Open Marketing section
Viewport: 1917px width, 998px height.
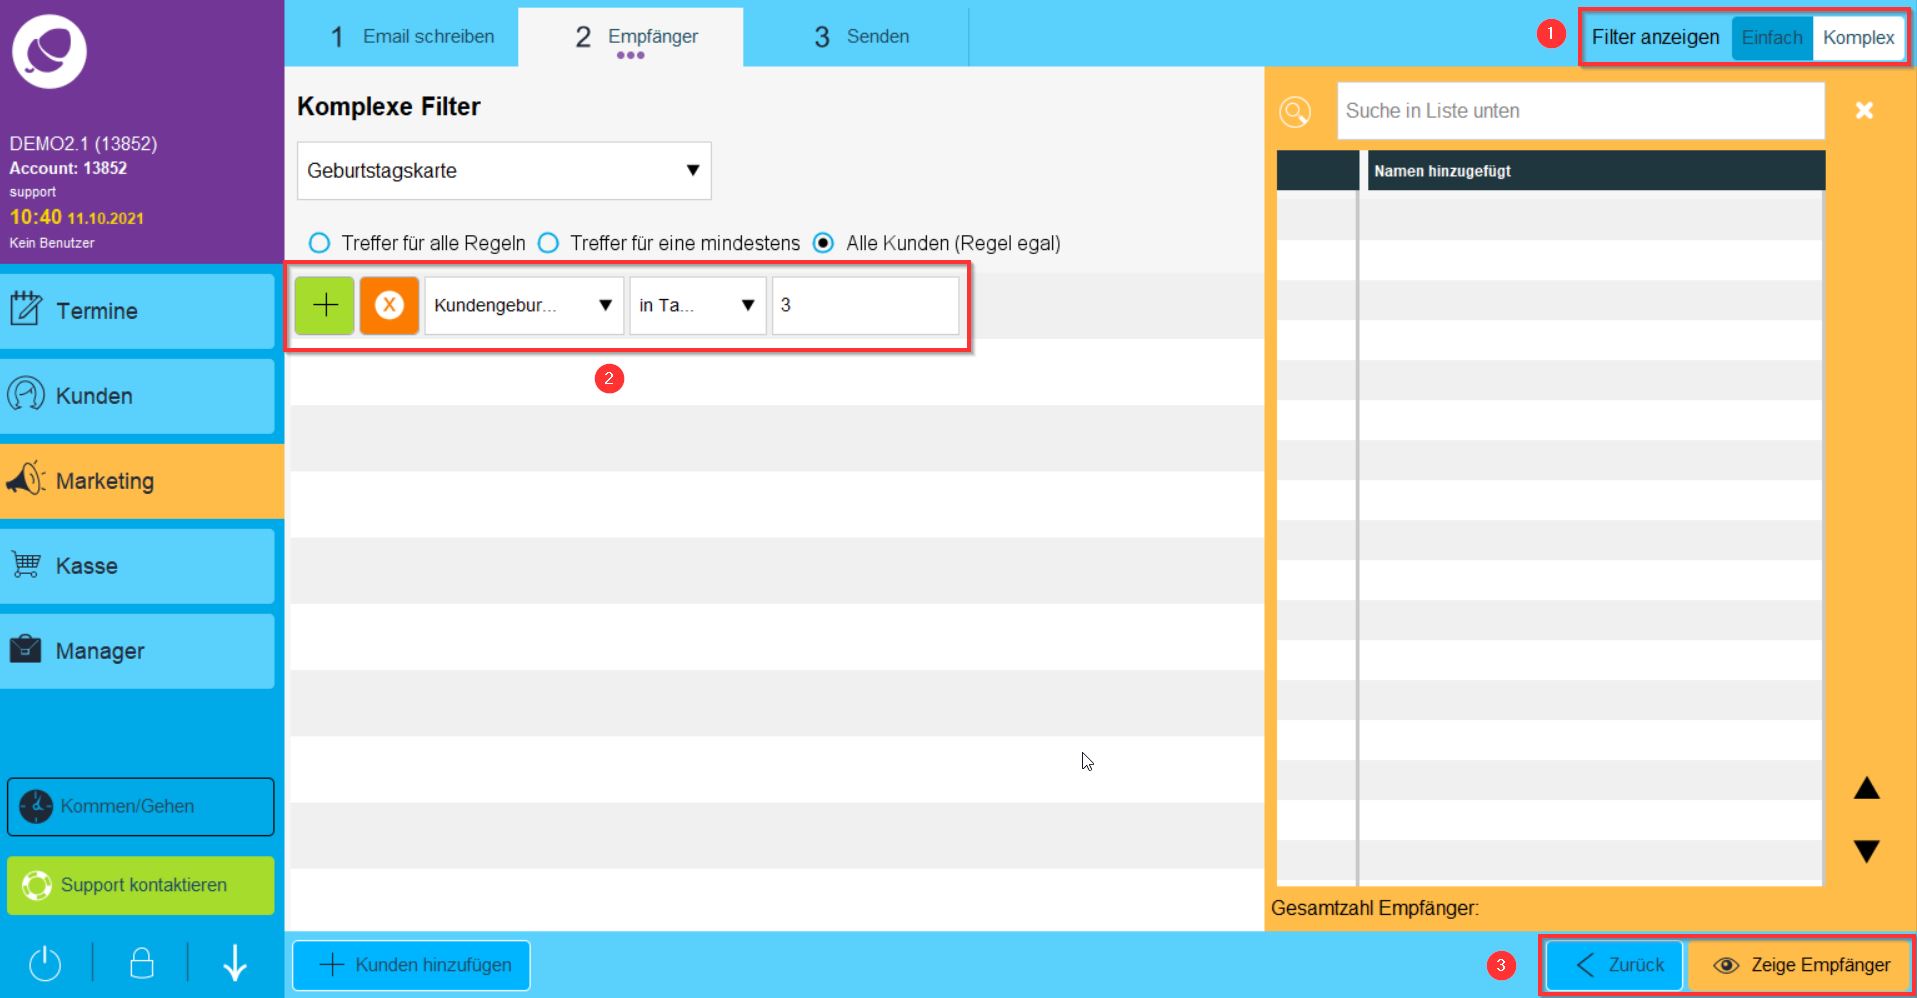pos(141,481)
